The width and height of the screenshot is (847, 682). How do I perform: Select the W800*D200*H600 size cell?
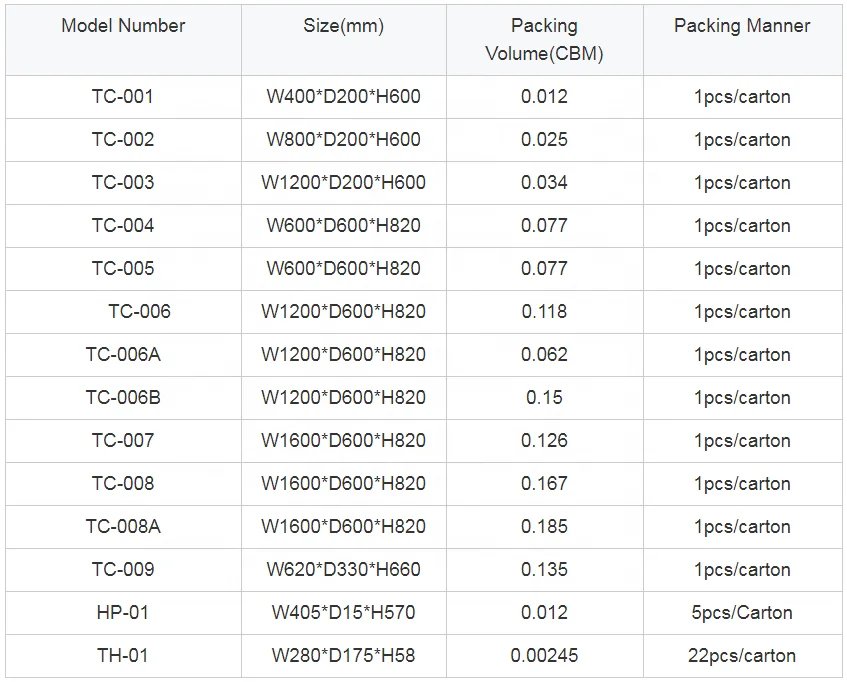coord(343,140)
